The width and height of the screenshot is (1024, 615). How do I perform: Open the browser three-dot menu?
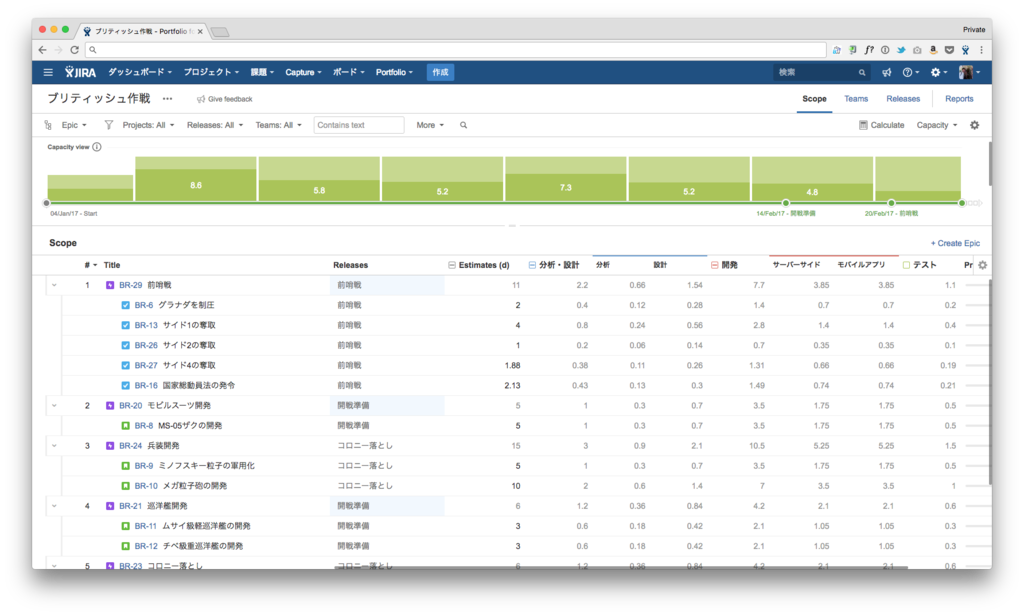(981, 50)
